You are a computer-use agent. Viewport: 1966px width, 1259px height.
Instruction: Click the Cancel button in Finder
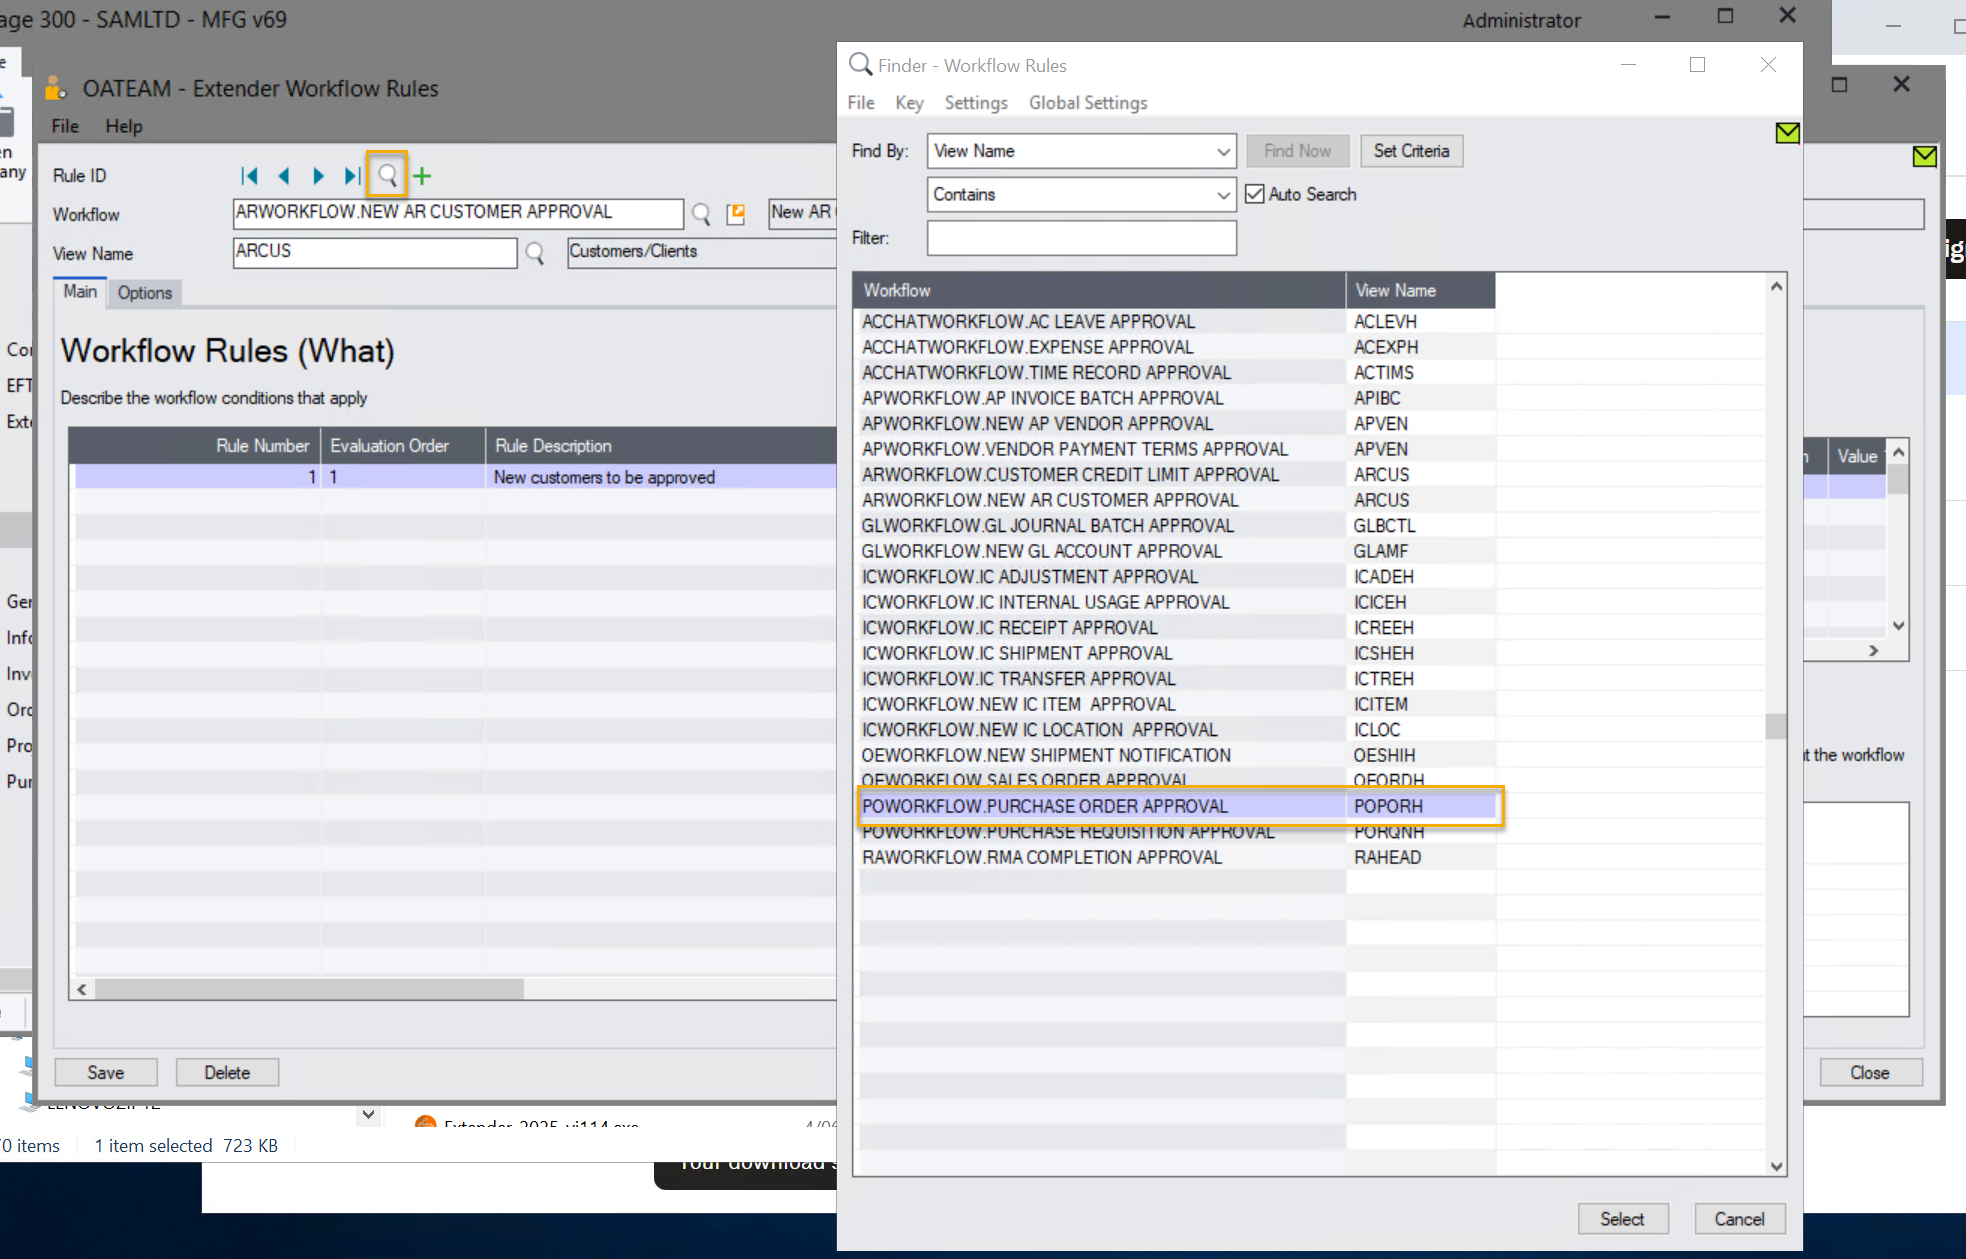pyautogui.click(x=1739, y=1218)
